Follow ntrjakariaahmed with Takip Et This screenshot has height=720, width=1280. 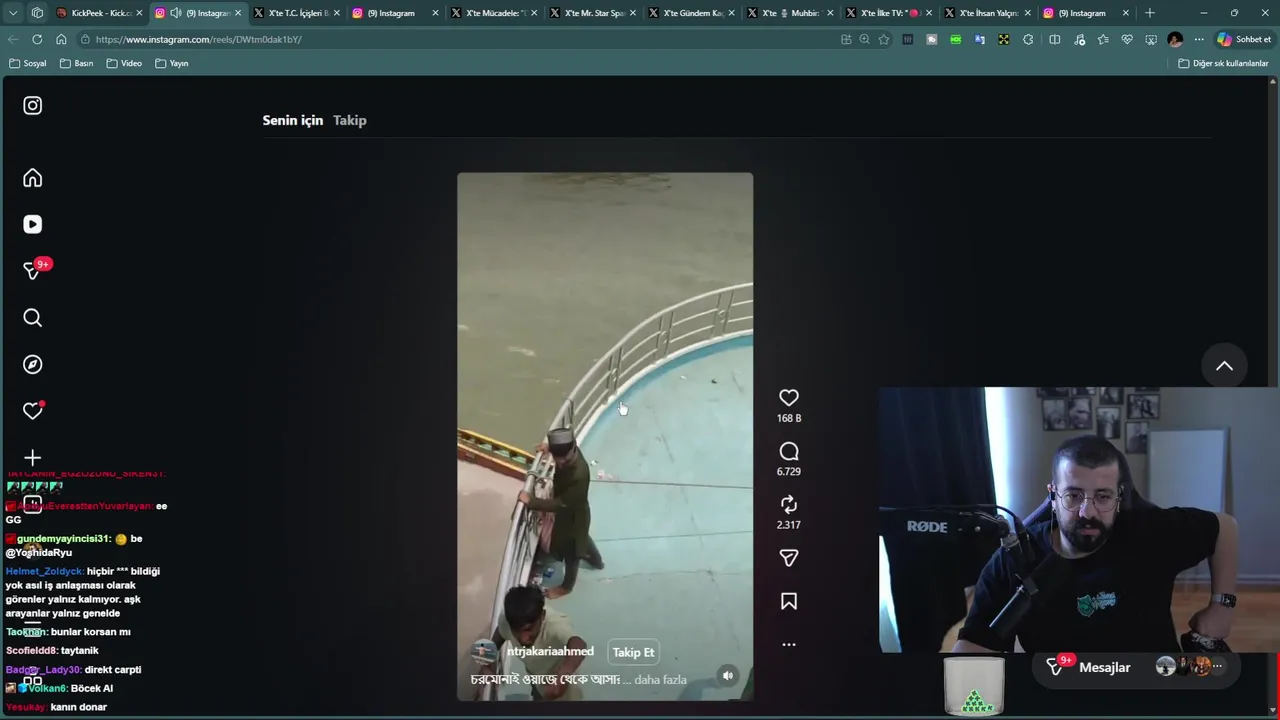[x=633, y=652]
